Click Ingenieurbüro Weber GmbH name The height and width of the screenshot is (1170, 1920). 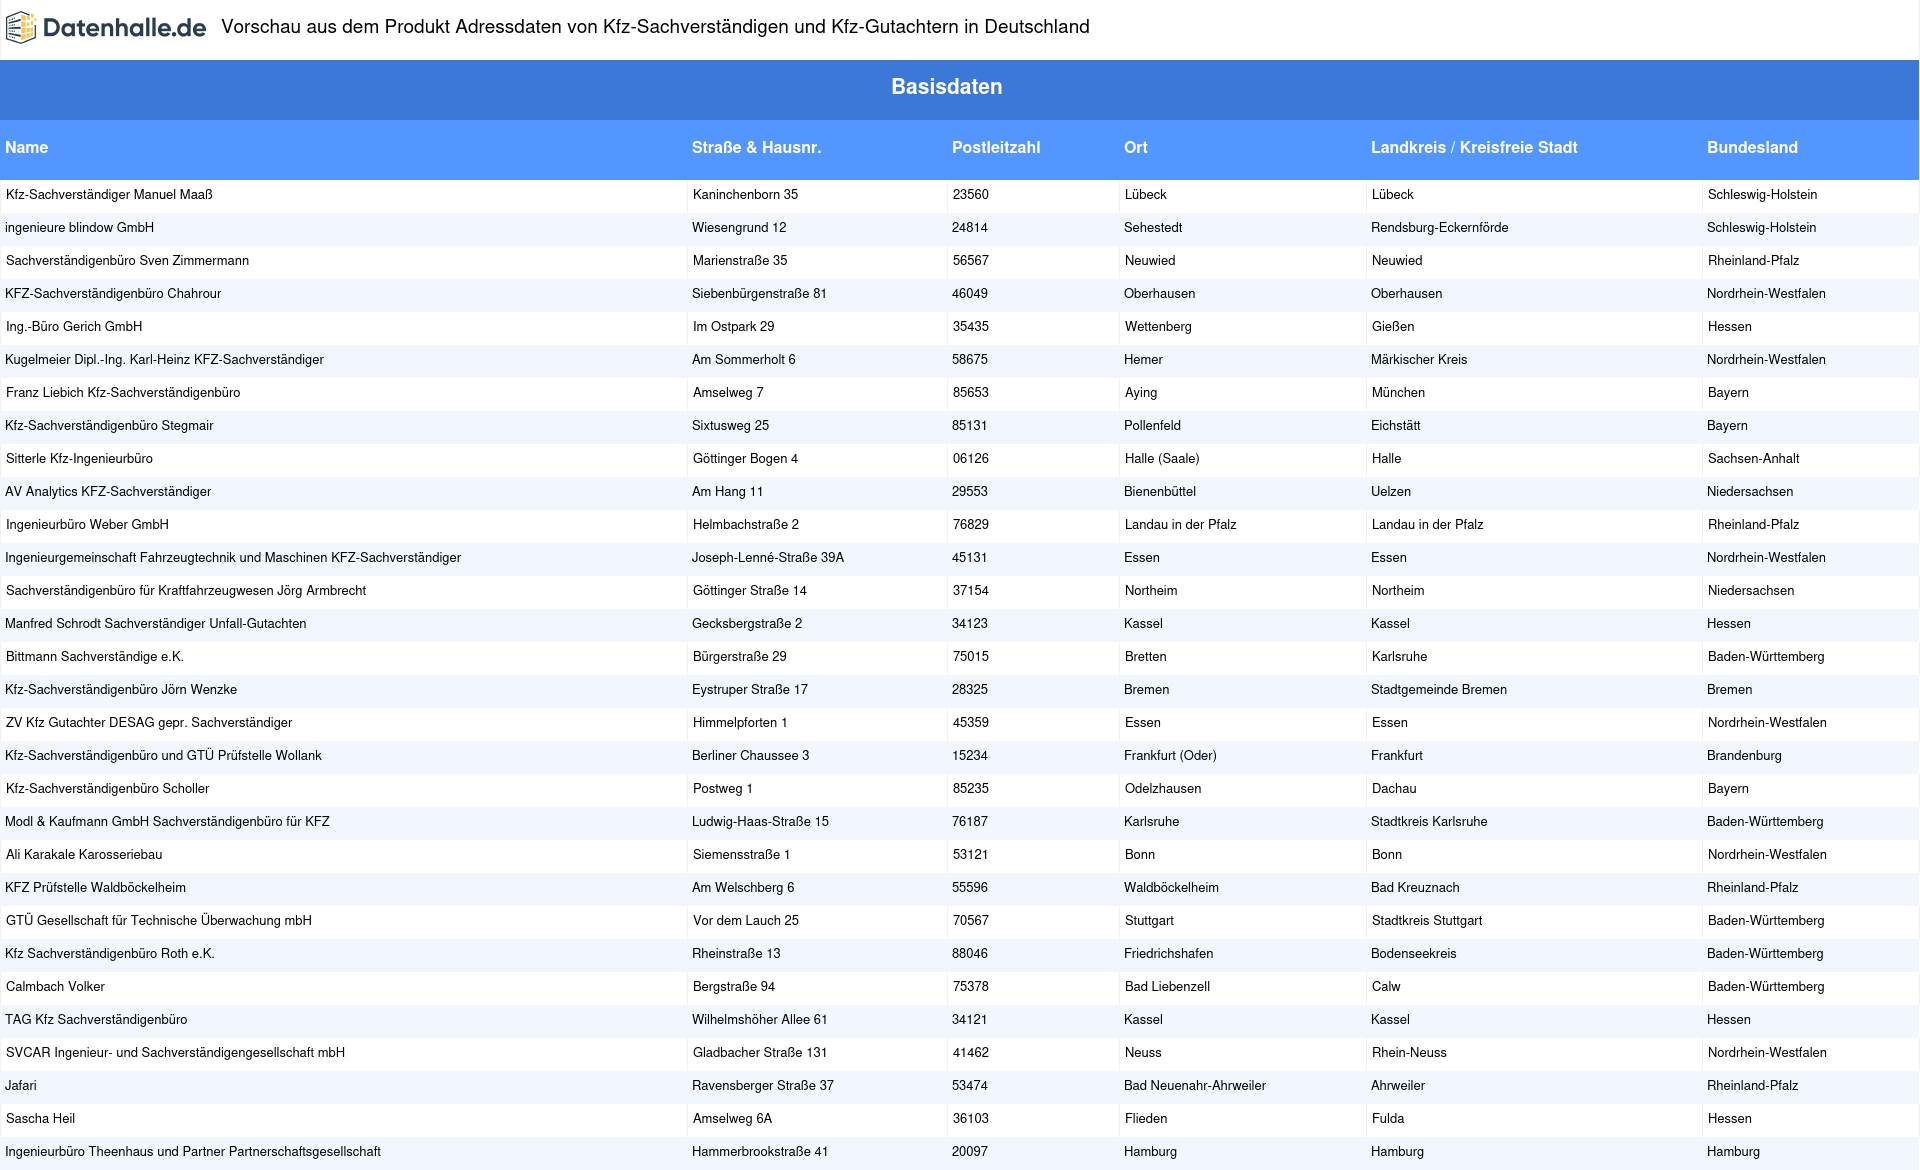click(x=88, y=525)
